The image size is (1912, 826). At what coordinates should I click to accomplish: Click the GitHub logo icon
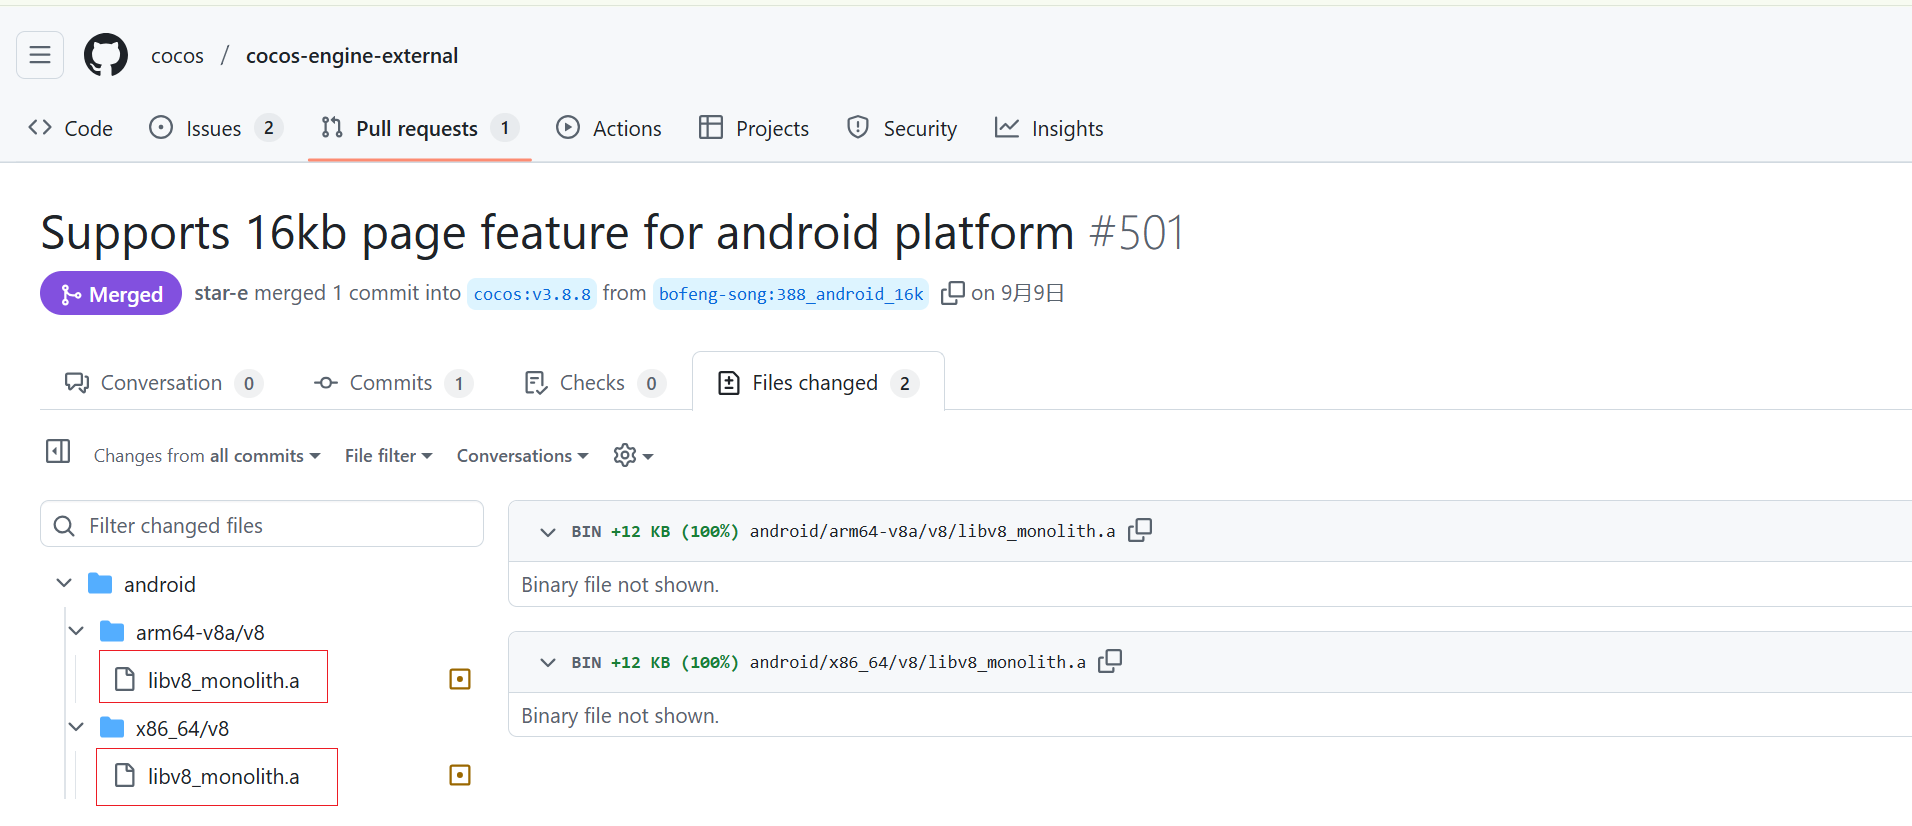click(106, 55)
